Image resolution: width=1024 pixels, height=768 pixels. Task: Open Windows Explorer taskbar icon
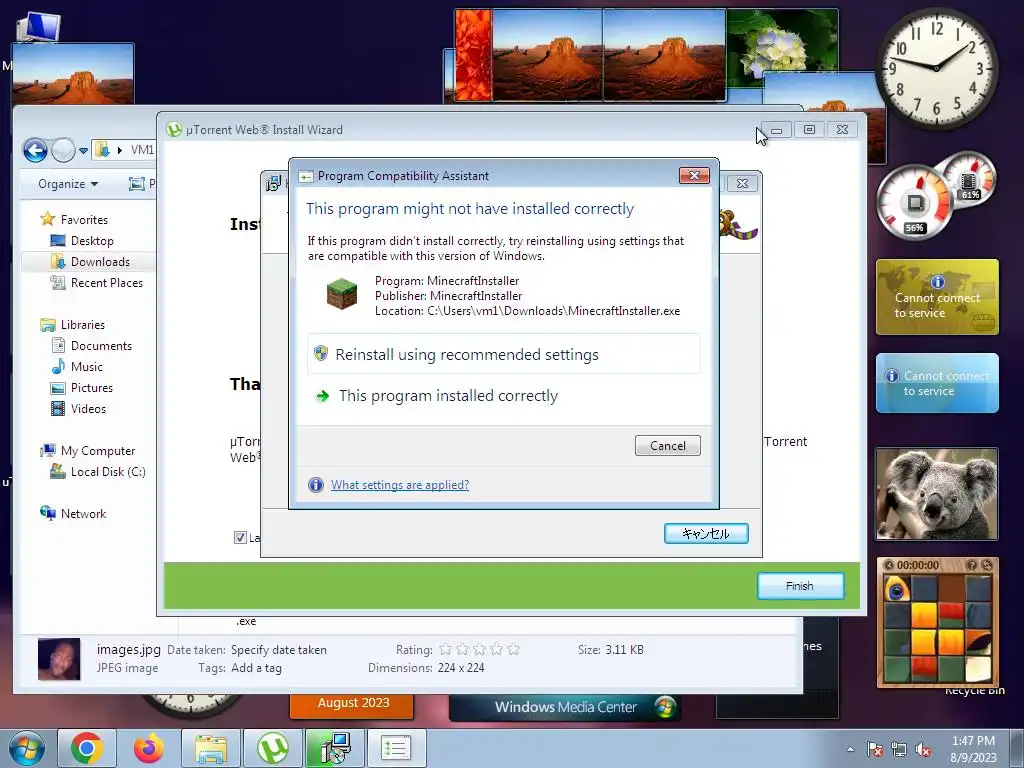(x=211, y=748)
